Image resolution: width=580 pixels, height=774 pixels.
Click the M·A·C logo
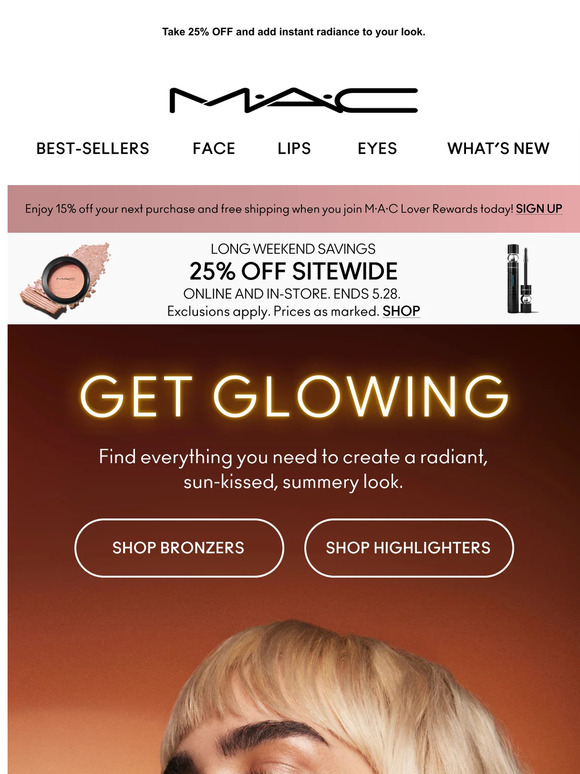[x=294, y=101]
